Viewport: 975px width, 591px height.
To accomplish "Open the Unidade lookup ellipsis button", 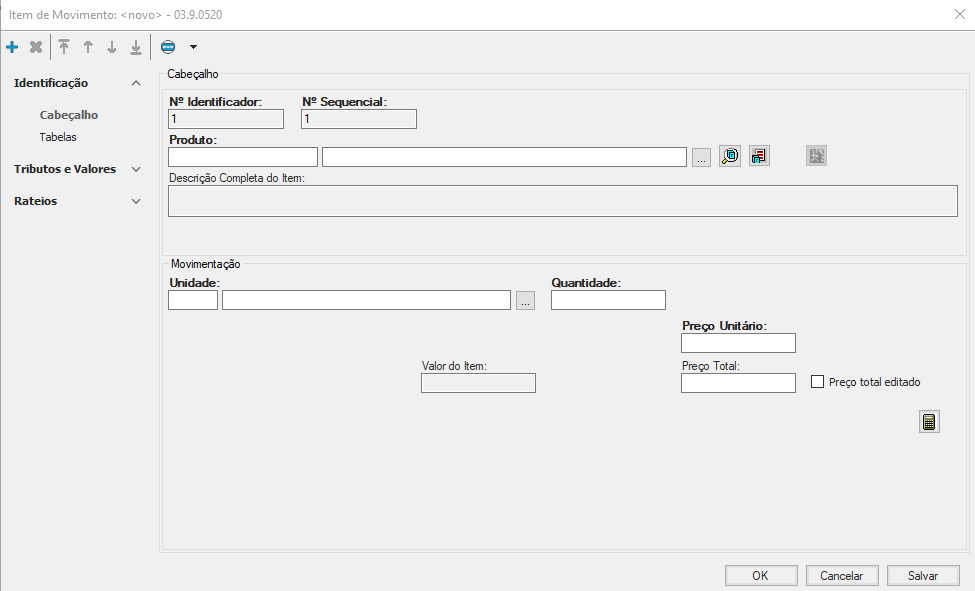I will pyautogui.click(x=526, y=300).
